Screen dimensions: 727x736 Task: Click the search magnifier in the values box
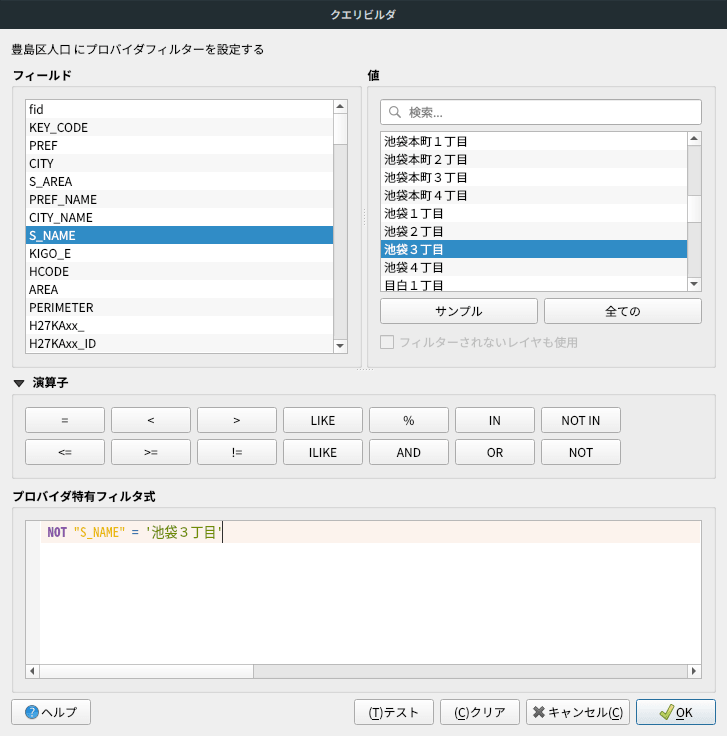pyautogui.click(x=395, y=112)
